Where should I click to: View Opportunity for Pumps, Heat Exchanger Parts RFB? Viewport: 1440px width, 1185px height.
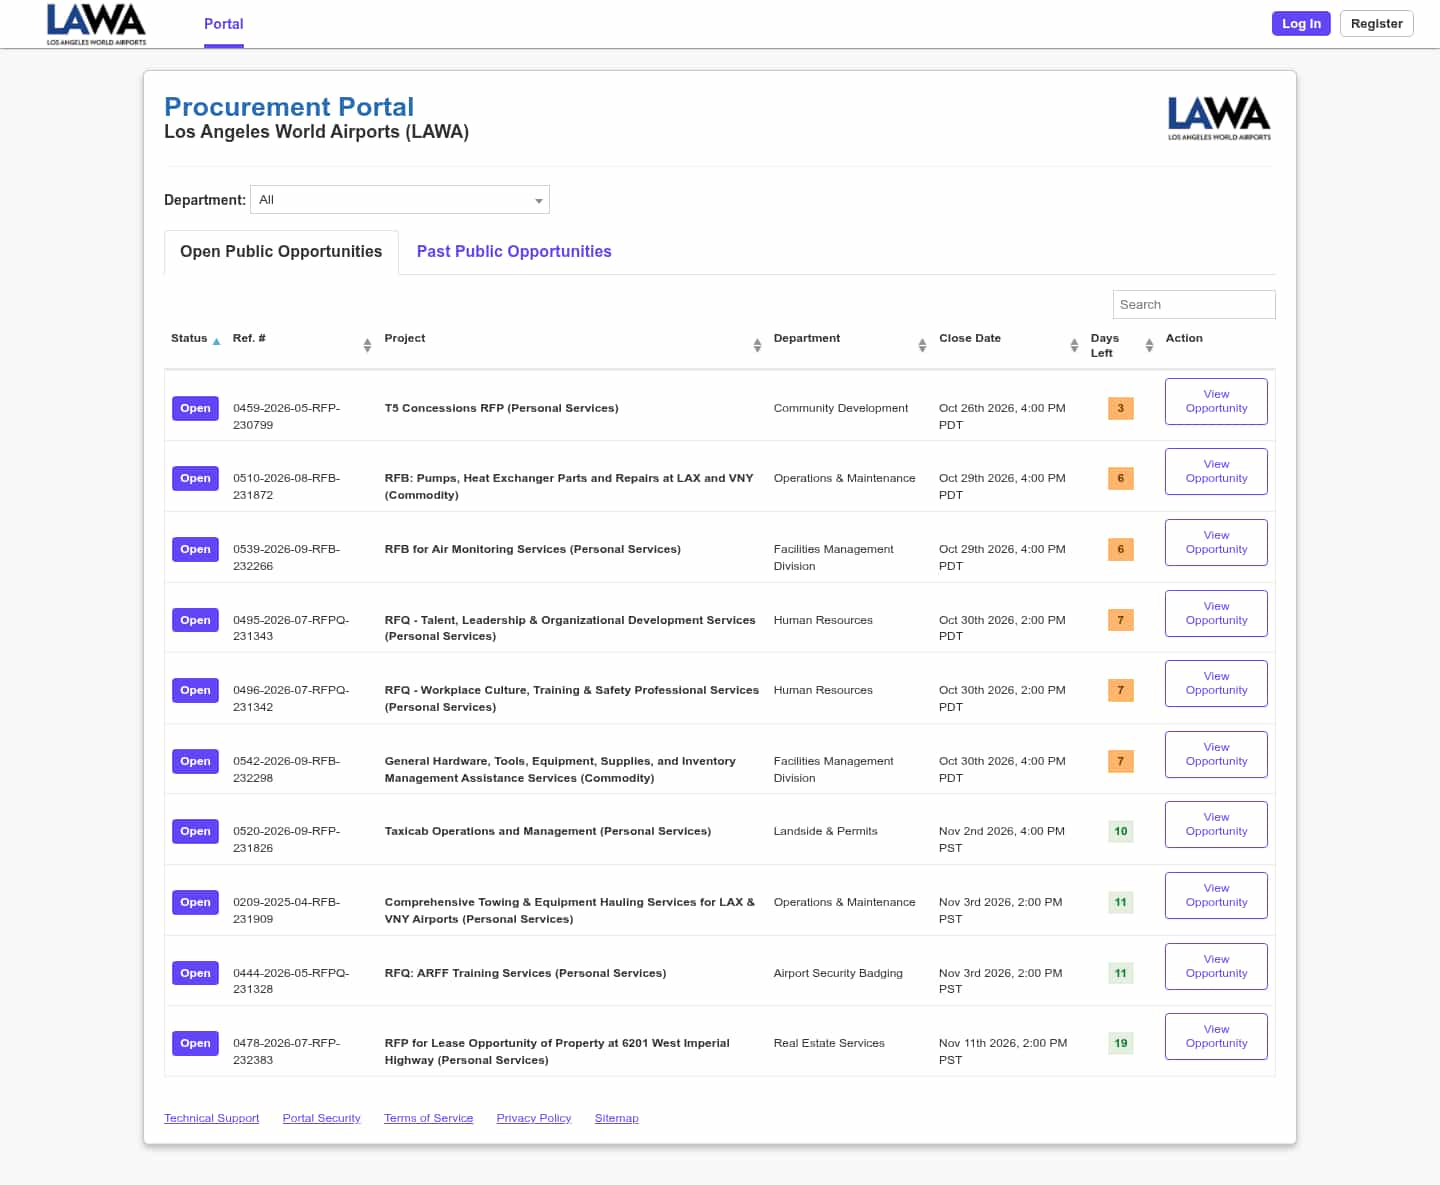coord(1216,471)
